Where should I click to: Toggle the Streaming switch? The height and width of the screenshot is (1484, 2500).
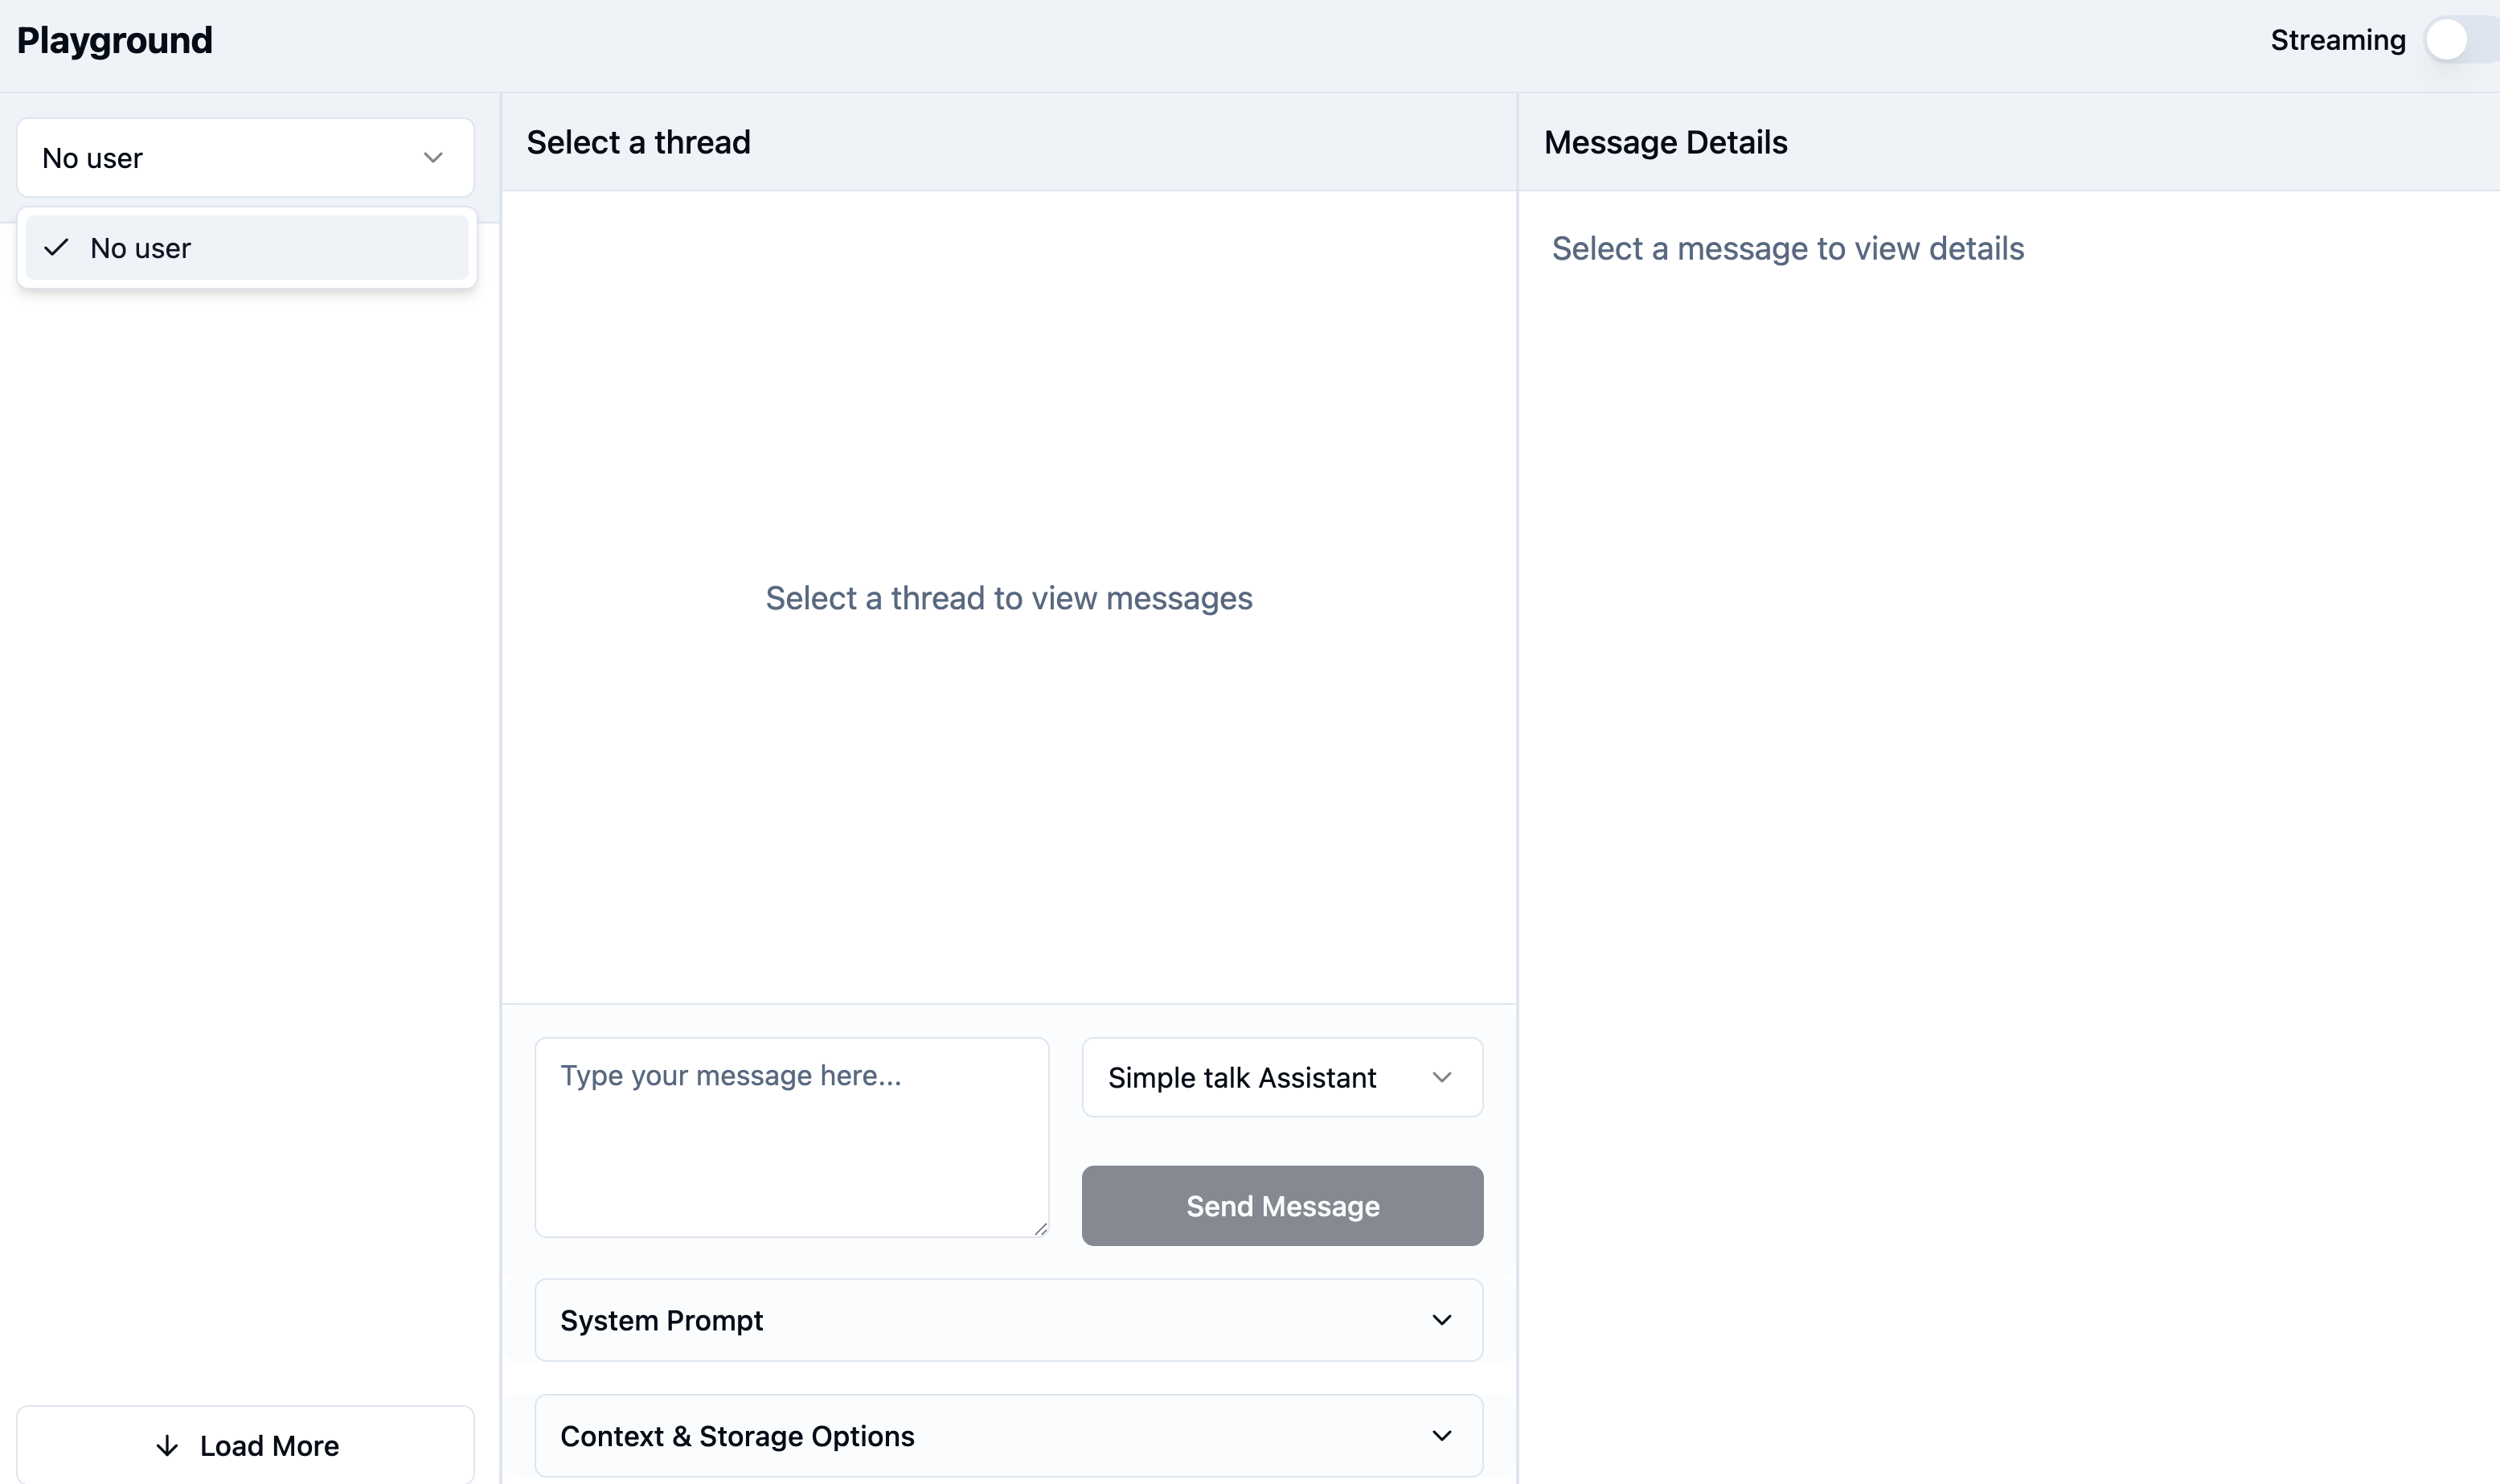click(2460, 41)
